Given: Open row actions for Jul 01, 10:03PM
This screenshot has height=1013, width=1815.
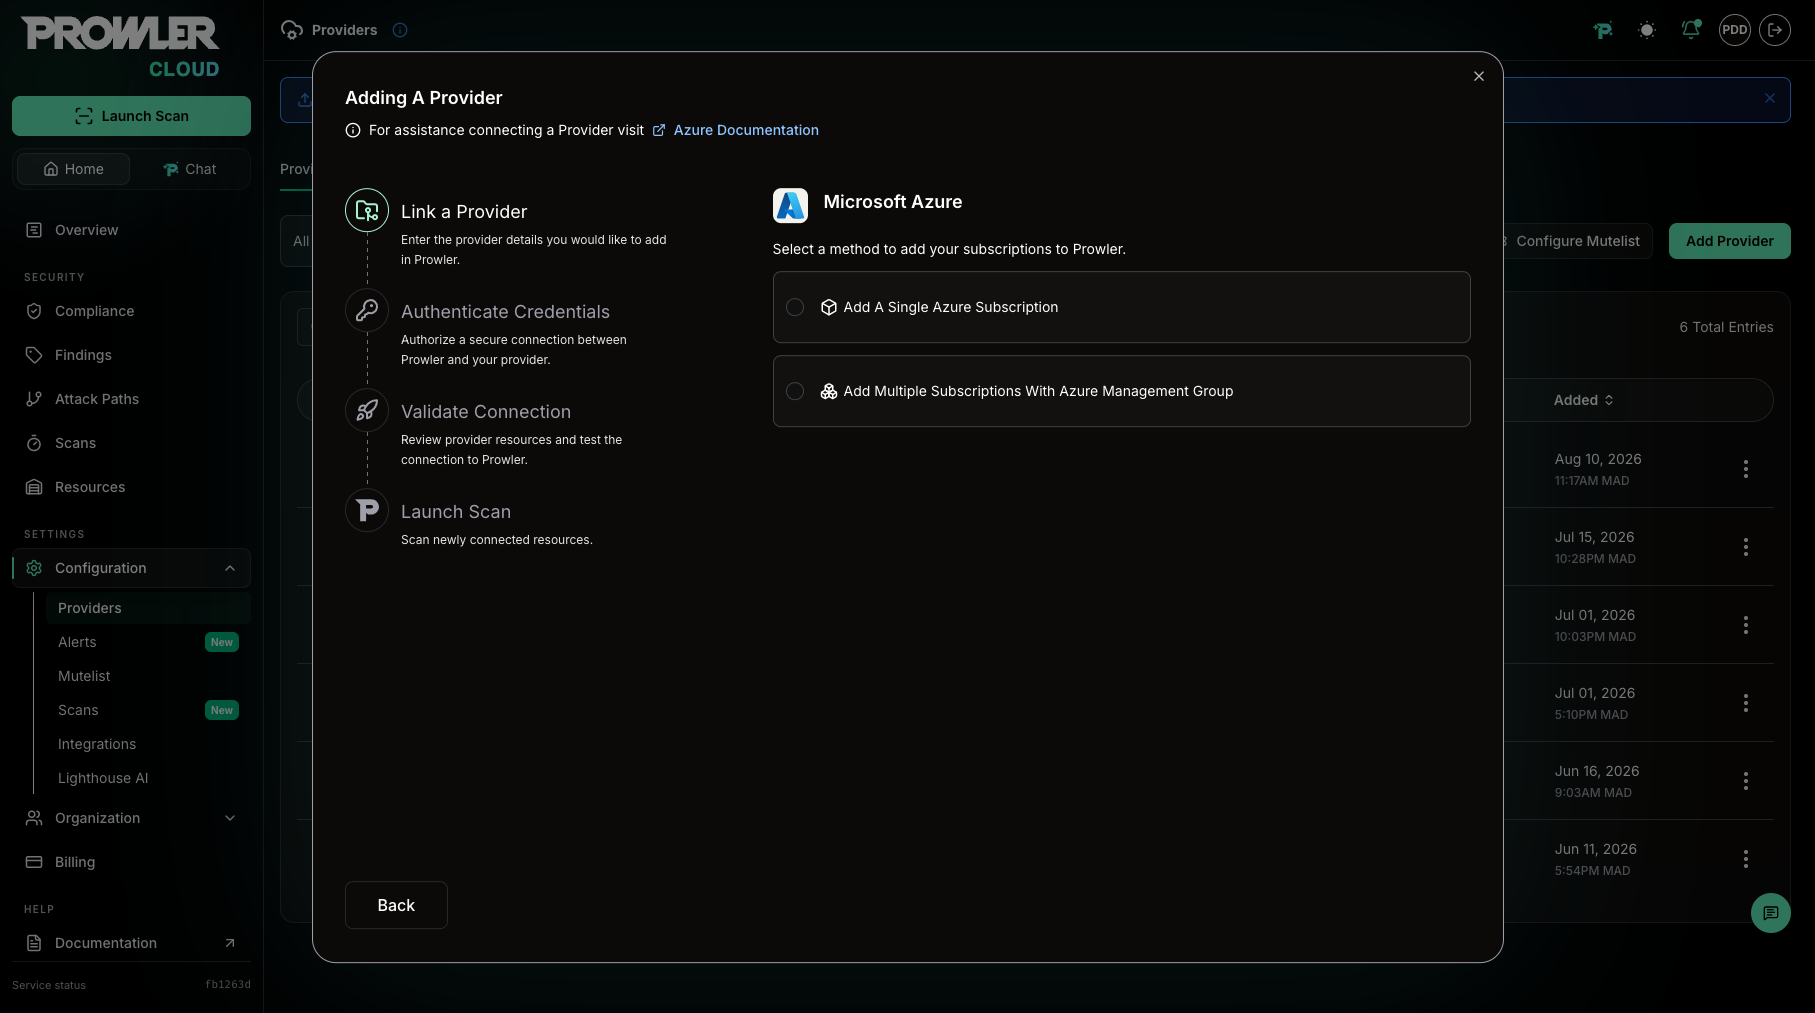Looking at the screenshot, I should coord(1746,625).
